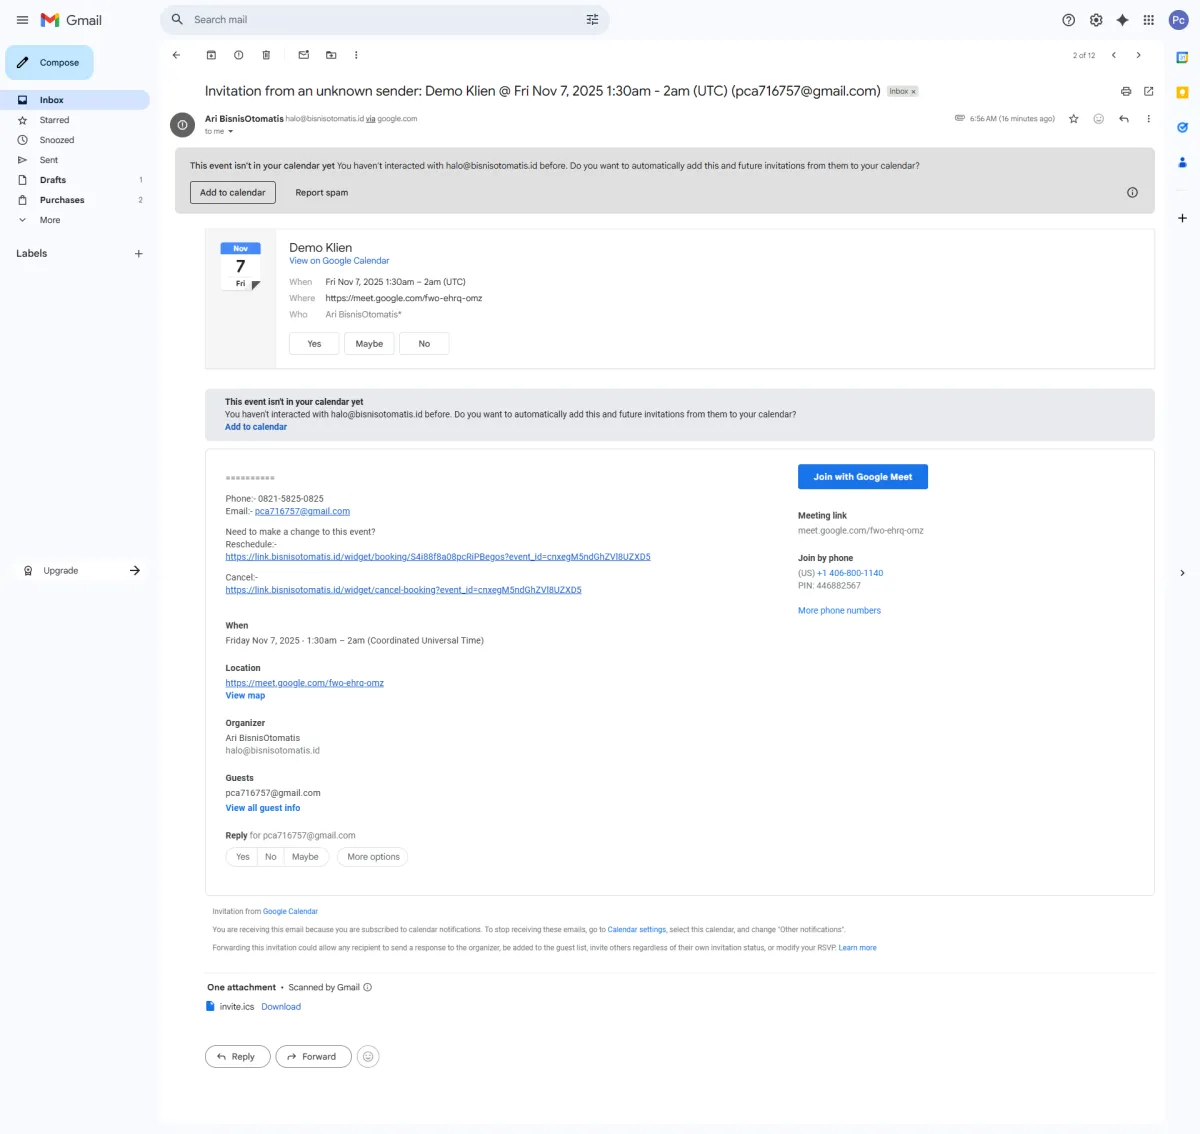Open Google Calendar side panel icon
The image size is (1200, 1134).
click(x=1182, y=58)
